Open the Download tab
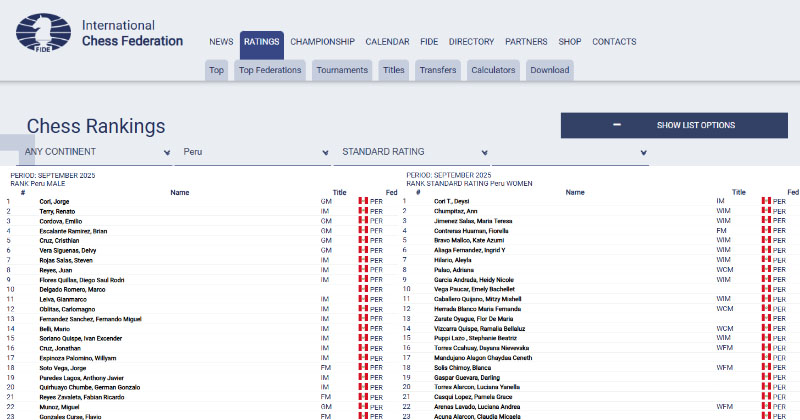The image size is (800, 420). [x=549, y=70]
